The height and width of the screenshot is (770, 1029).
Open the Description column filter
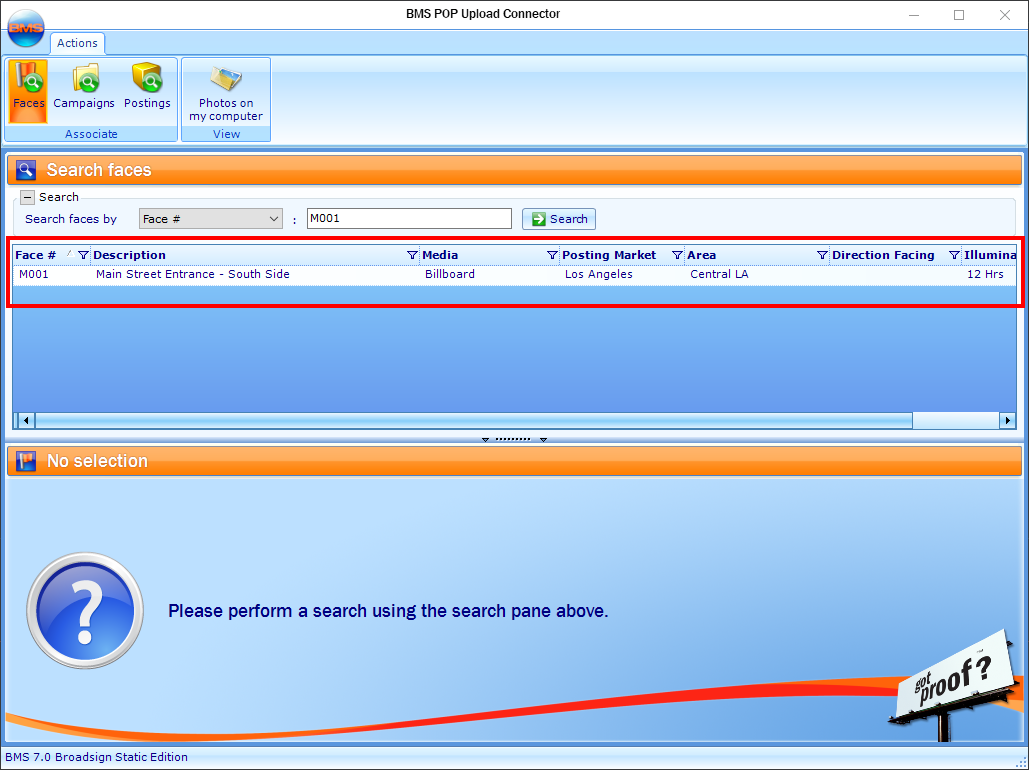click(x=412, y=255)
